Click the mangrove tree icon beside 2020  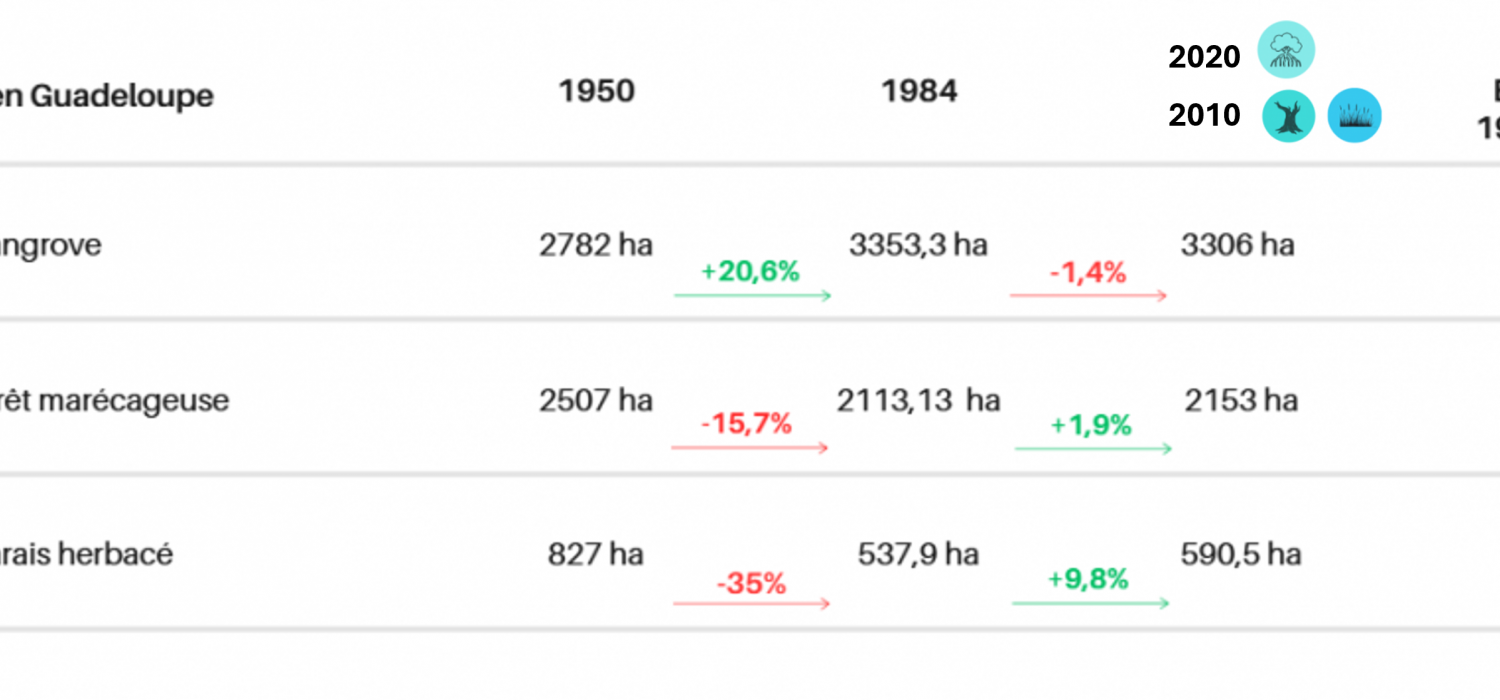(1286, 49)
